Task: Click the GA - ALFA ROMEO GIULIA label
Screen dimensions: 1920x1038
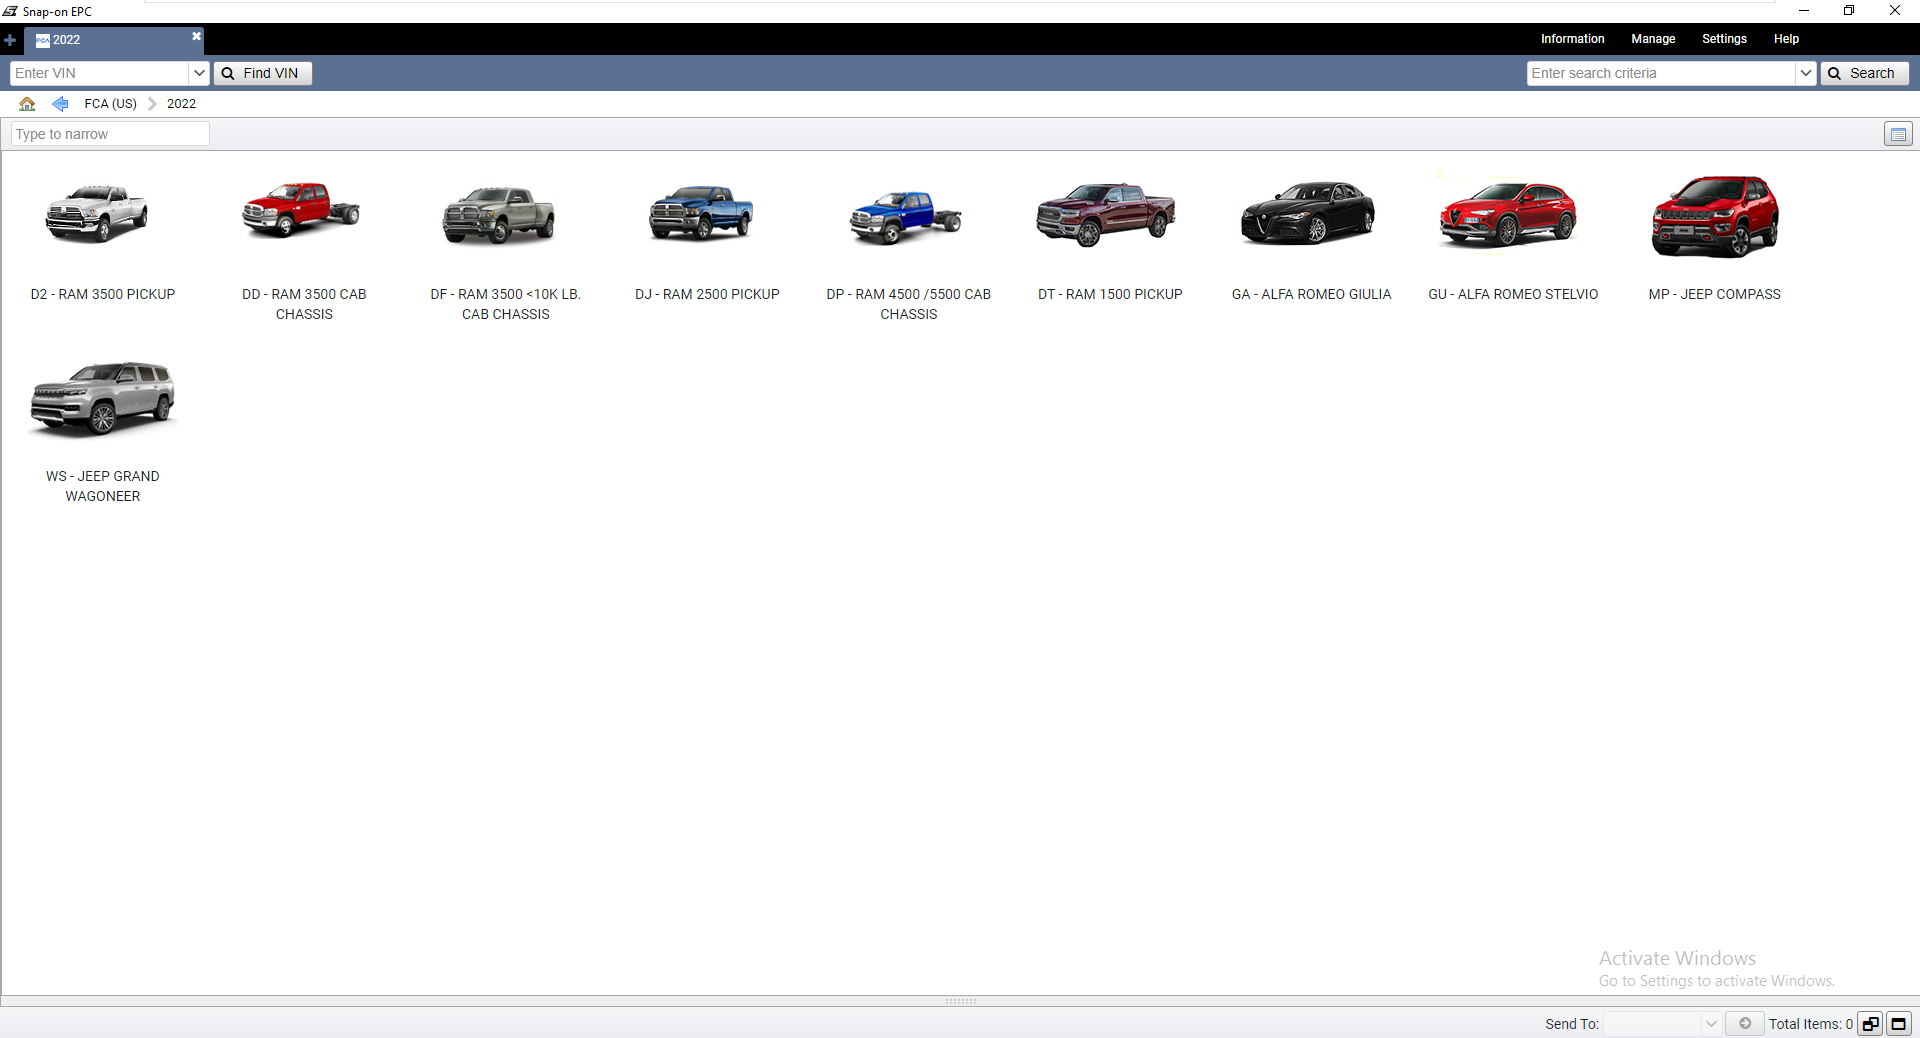Action: pos(1311,294)
